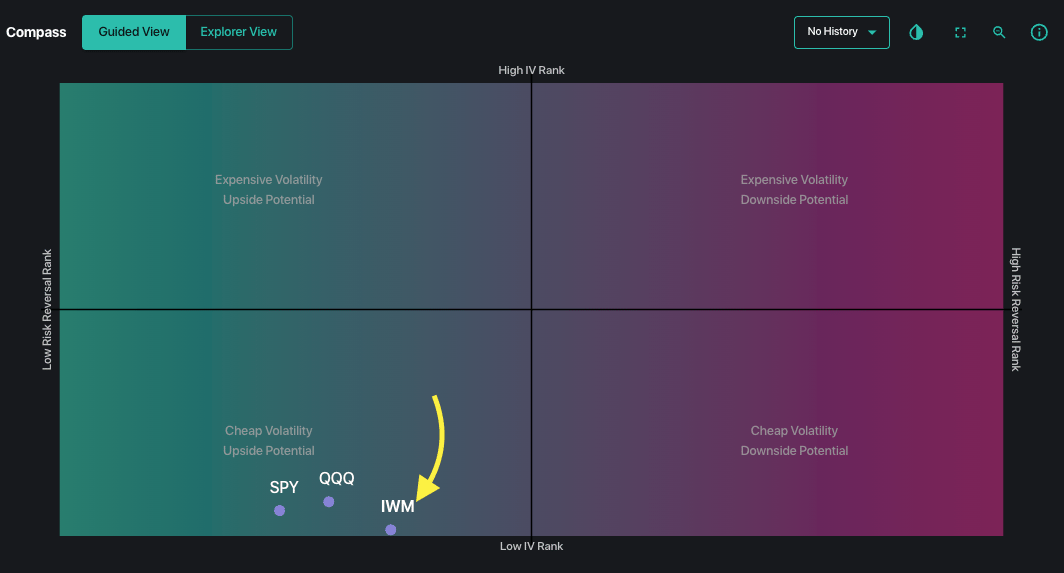Select the Expensive Volatility Upside Potential quadrant

click(x=269, y=190)
